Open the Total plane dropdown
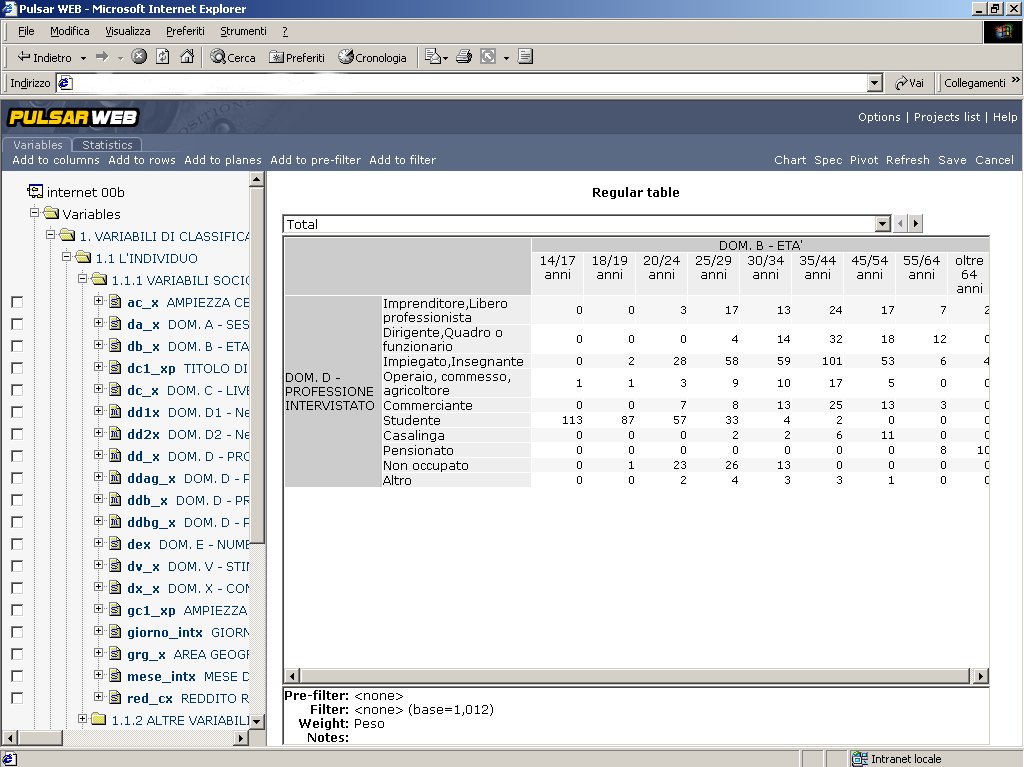Image resolution: width=1024 pixels, height=767 pixels. pos(882,224)
